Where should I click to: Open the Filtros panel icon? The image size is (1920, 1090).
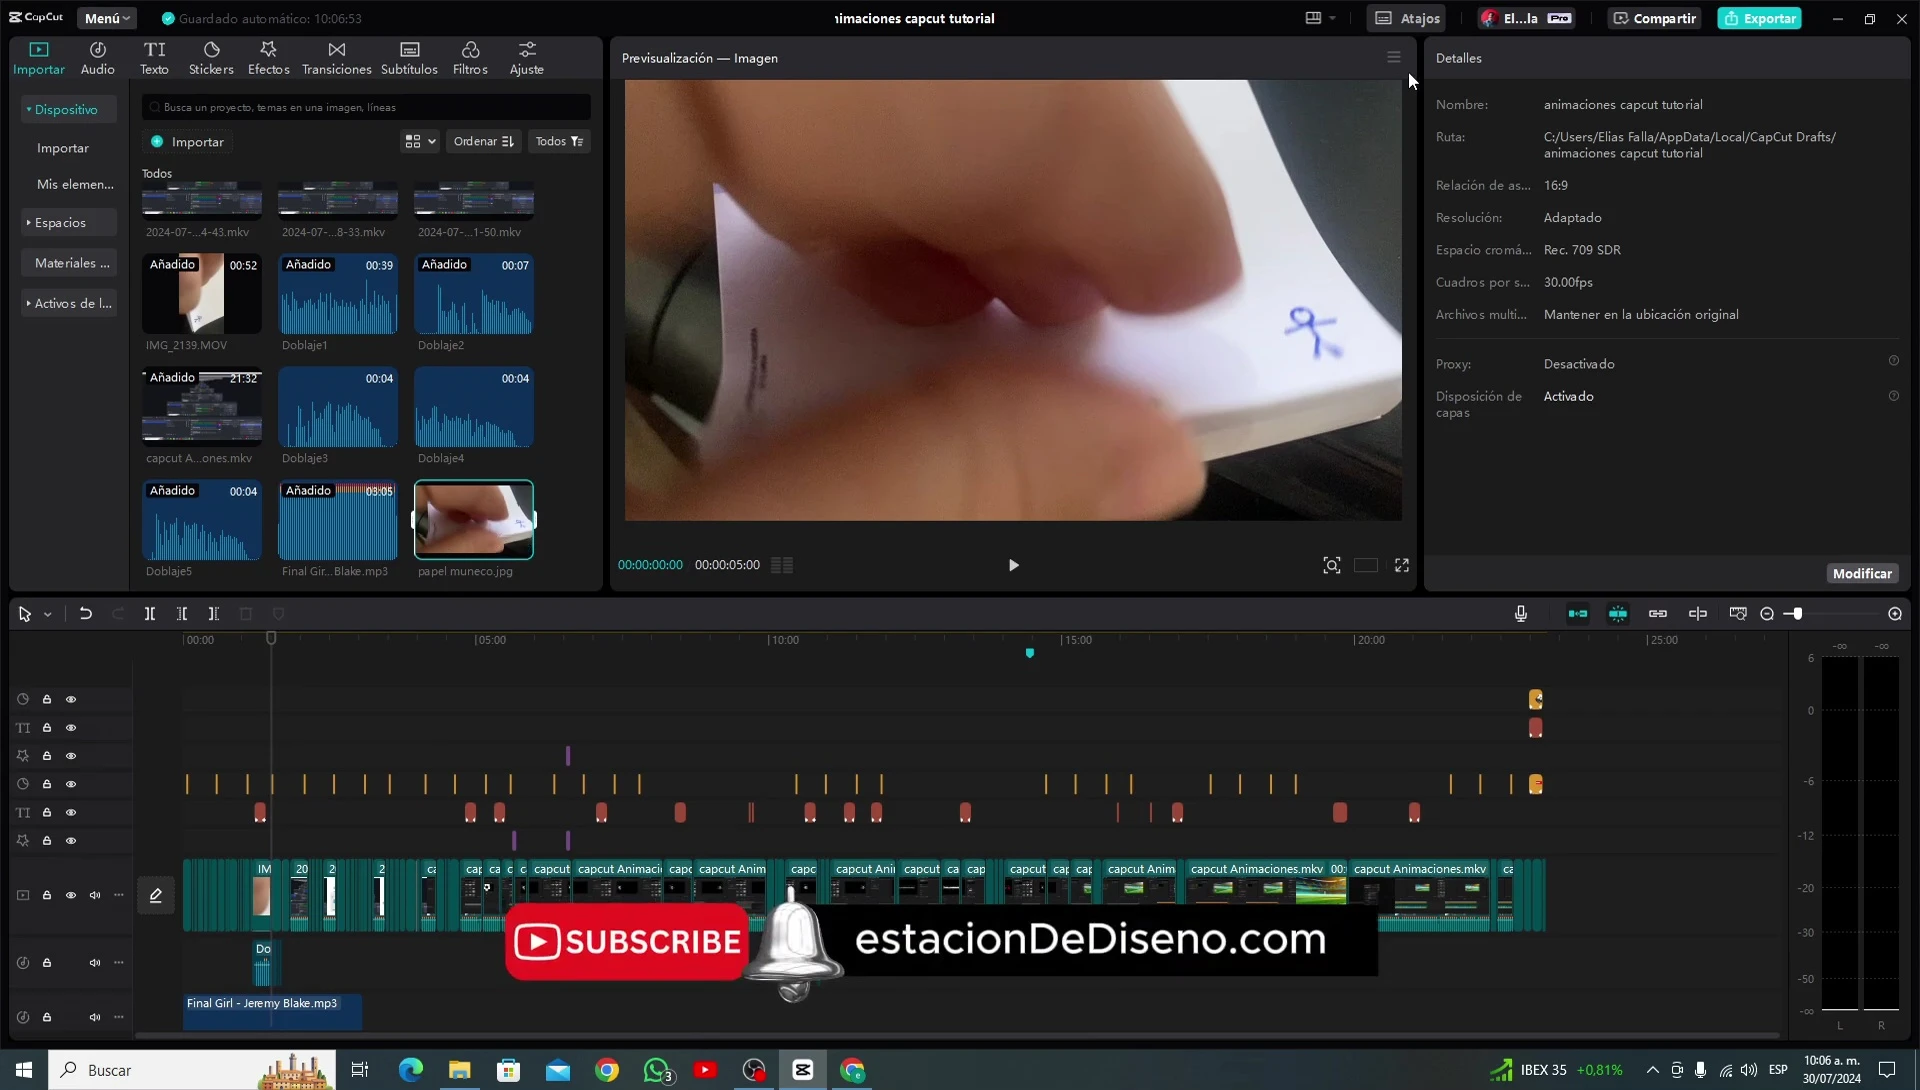click(470, 58)
